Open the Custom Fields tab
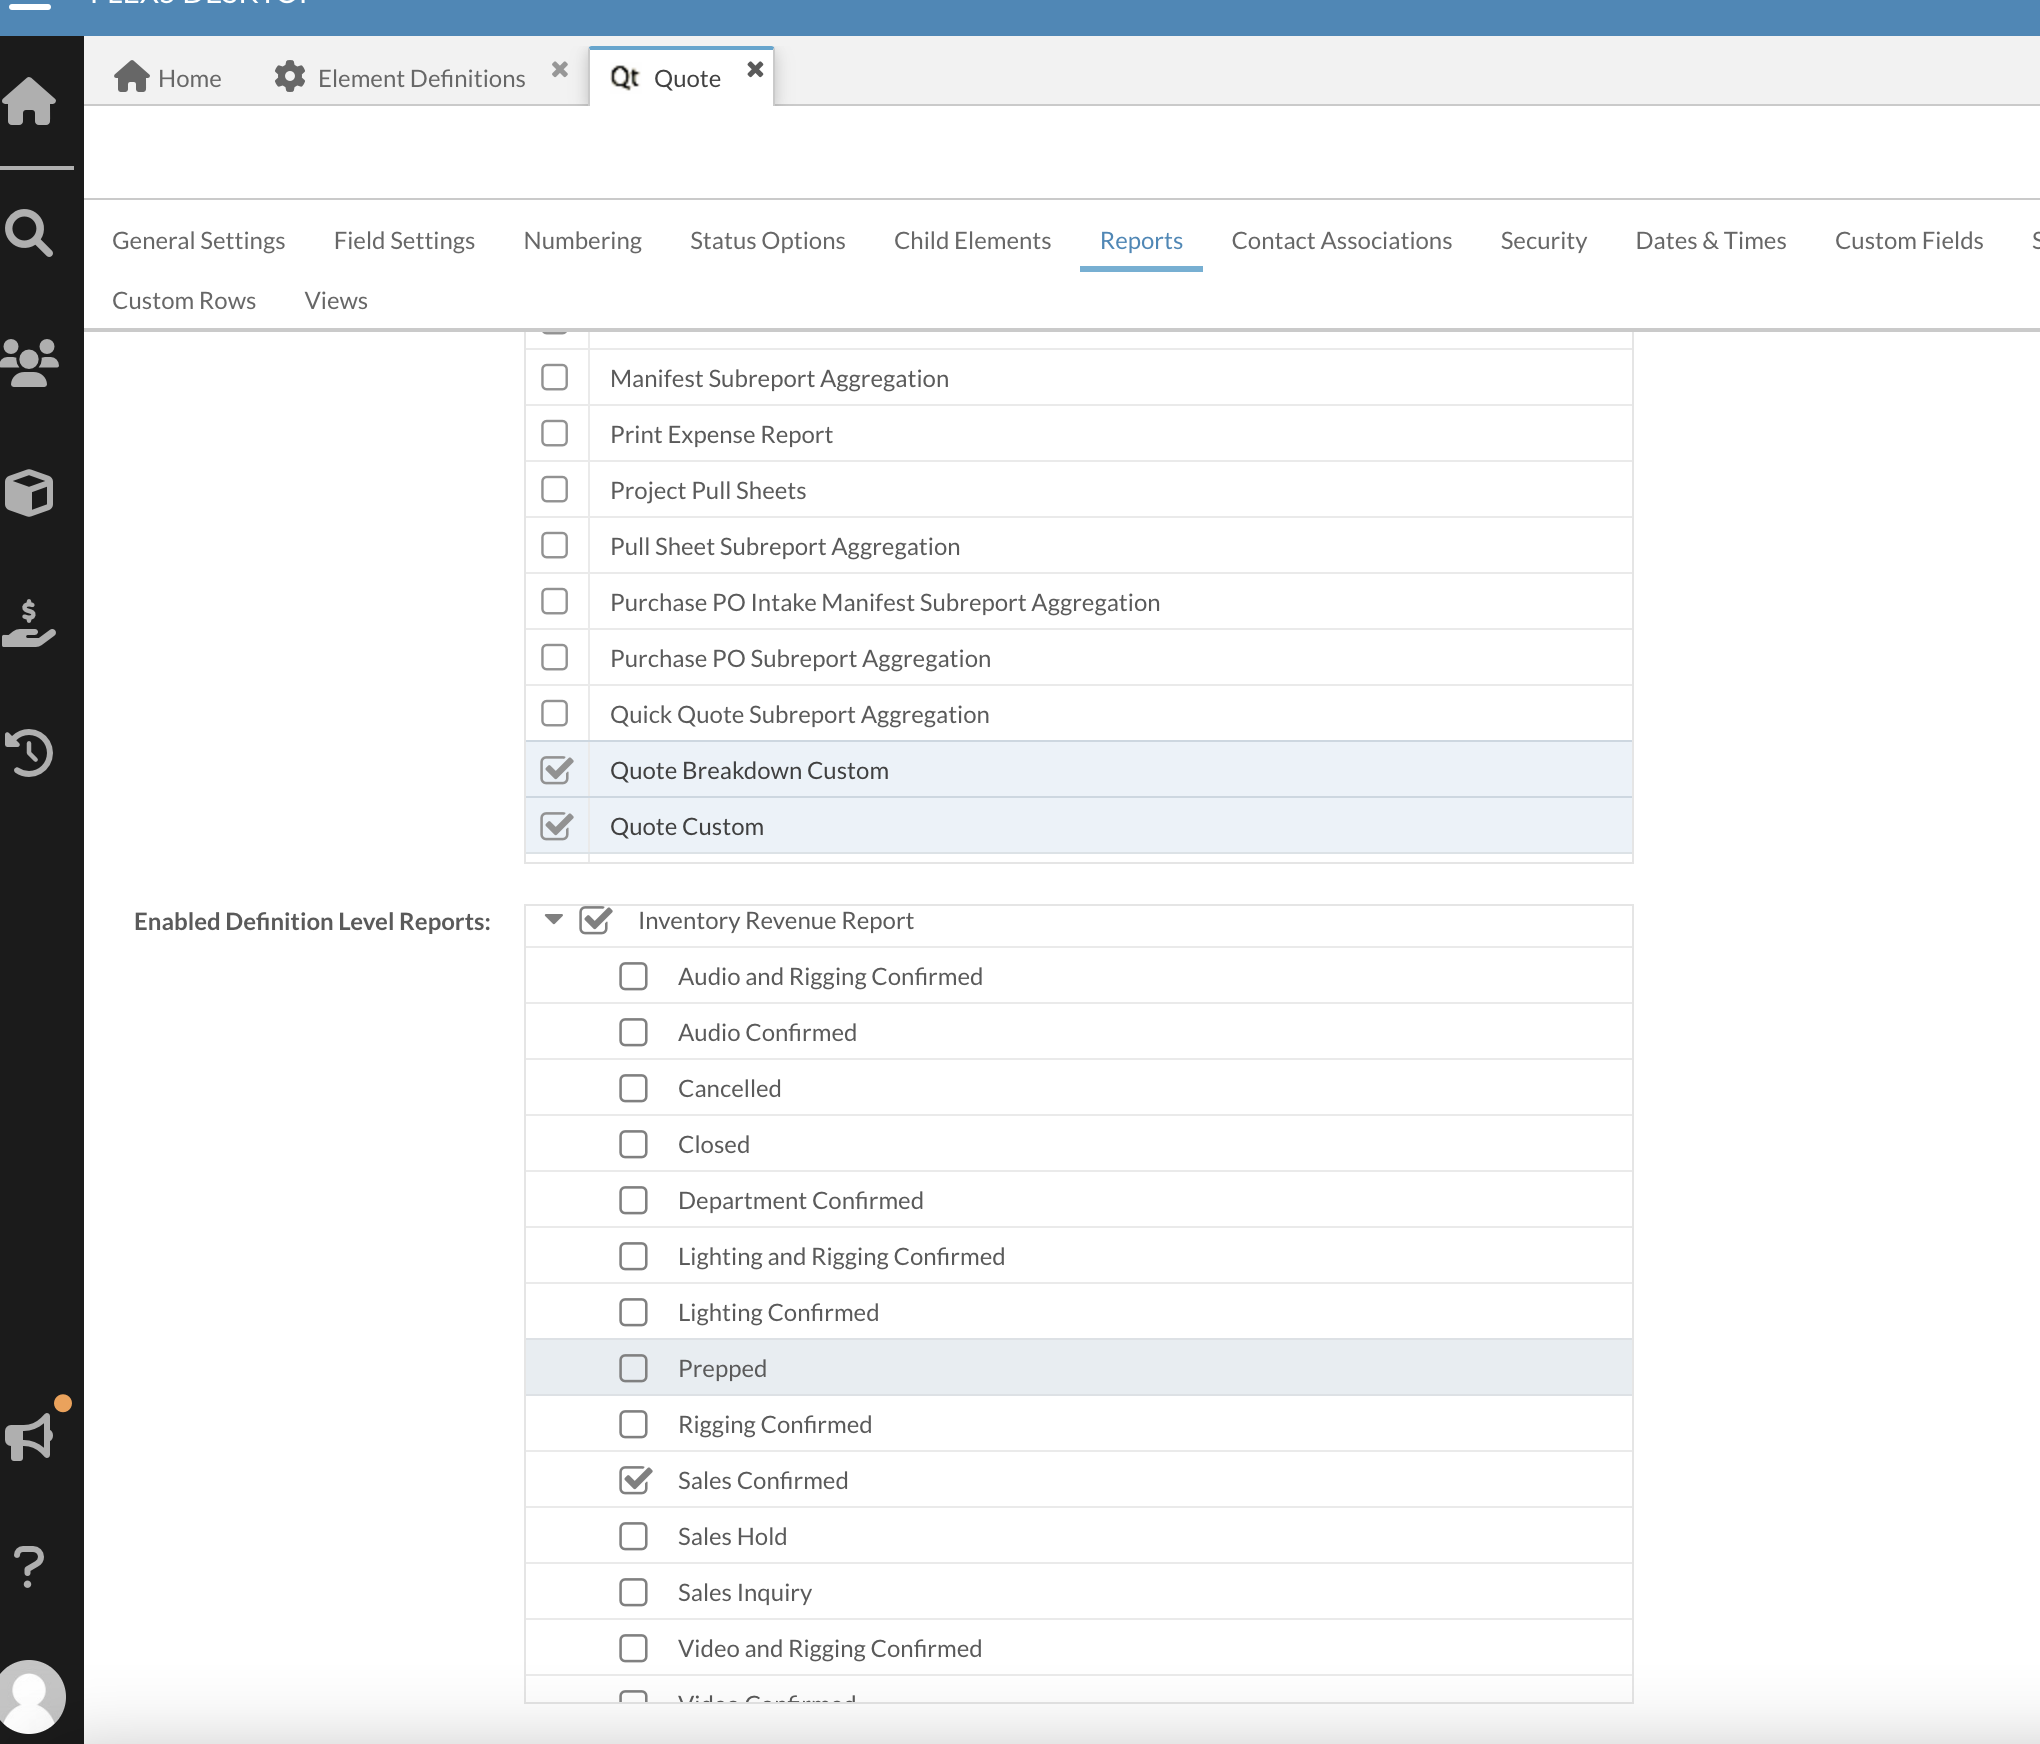 [x=1908, y=241]
